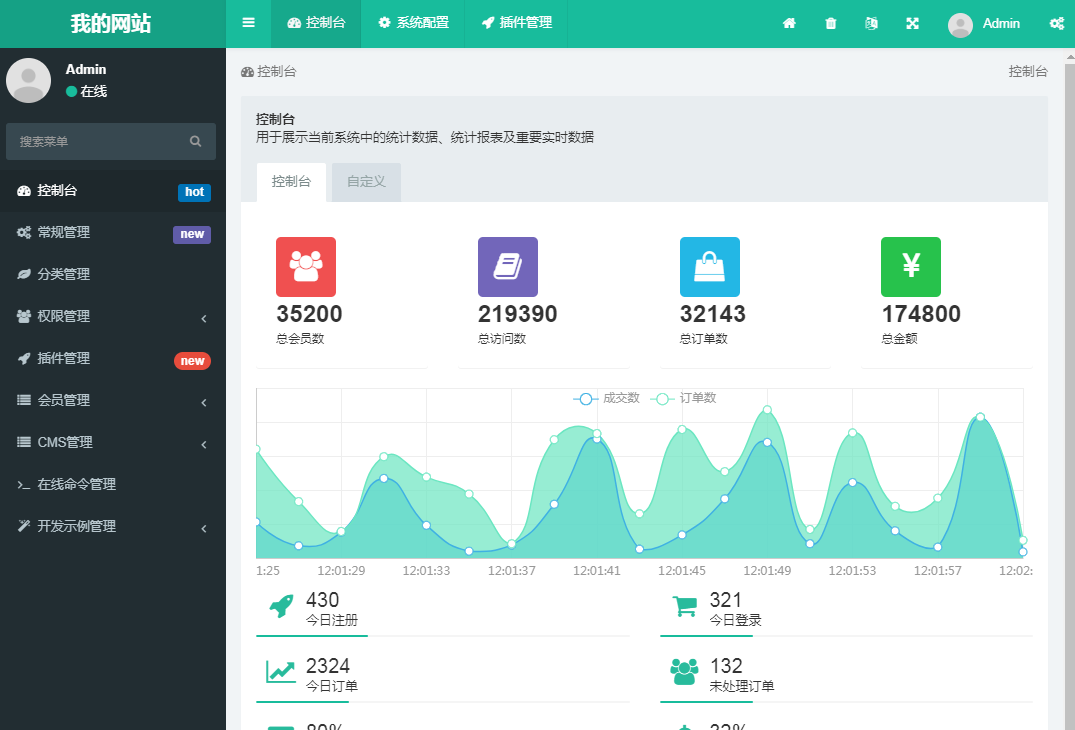The height and width of the screenshot is (730, 1075).
Task: Click the trash icon to clear cache
Action: point(830,23)
